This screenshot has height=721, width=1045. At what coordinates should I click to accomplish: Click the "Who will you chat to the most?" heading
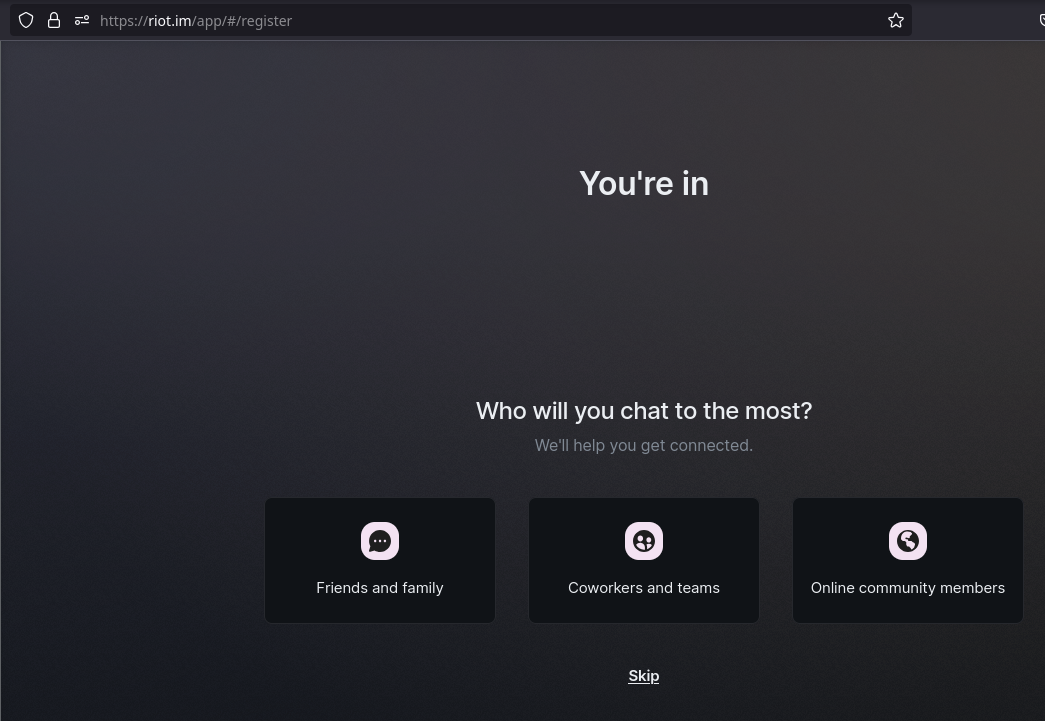(x=644, y=411)
